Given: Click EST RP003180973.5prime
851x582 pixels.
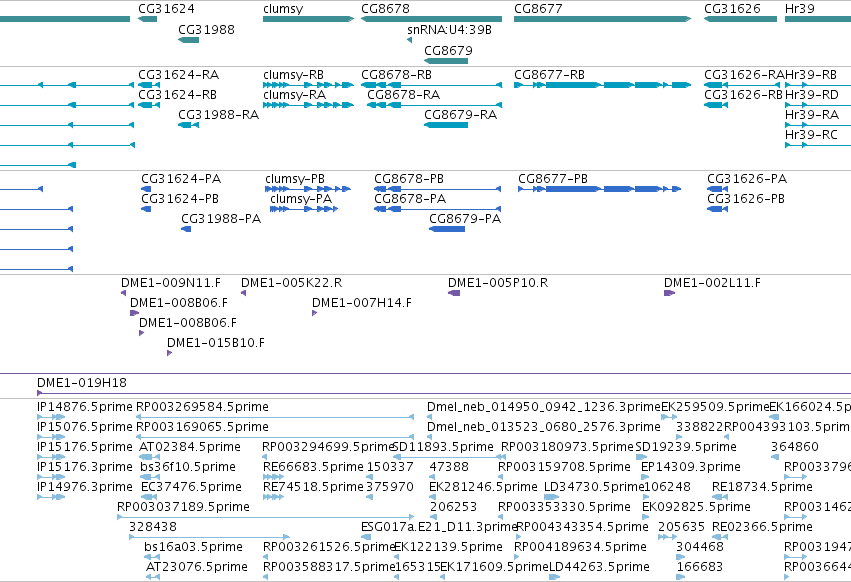Looking at the screenshot, I should 503,457.
